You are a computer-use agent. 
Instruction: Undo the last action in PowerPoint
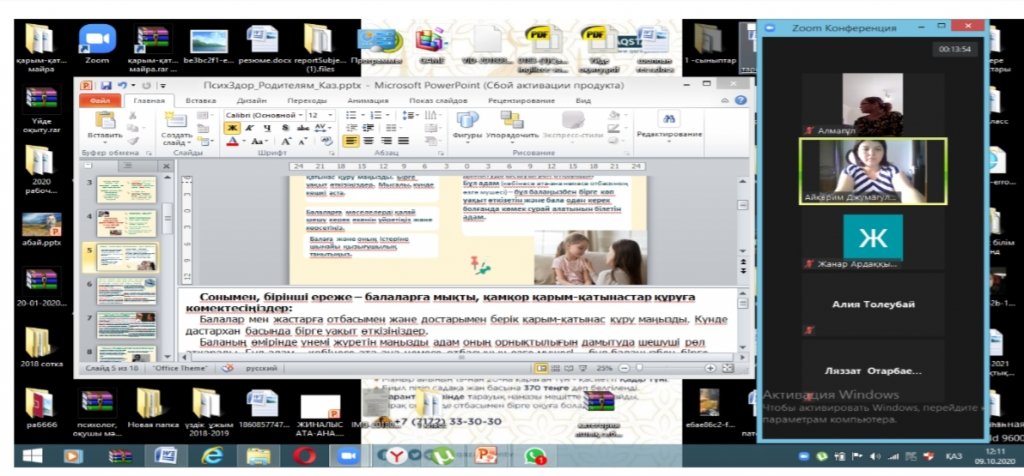click(121, 86)
